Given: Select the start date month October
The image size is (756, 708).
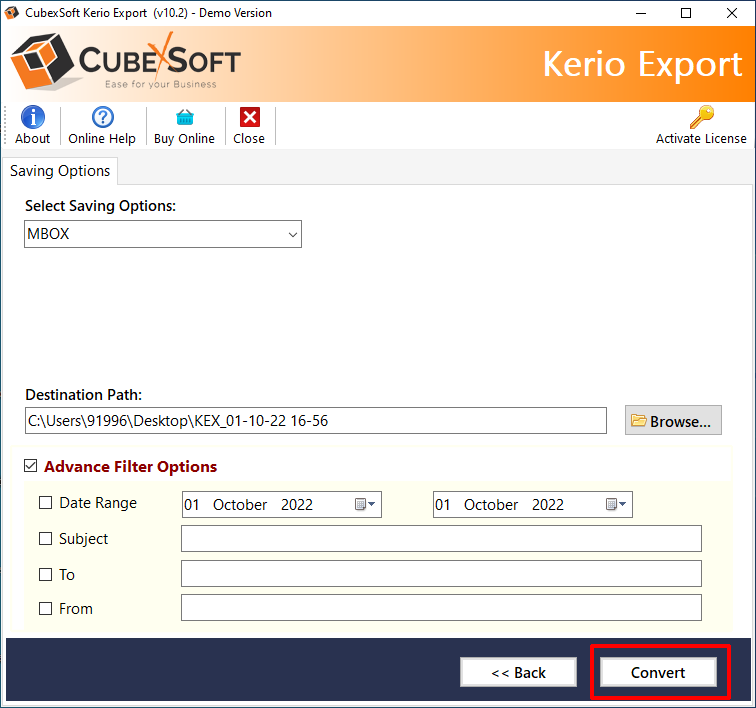Looking at the screenshot, I should 240,504.
